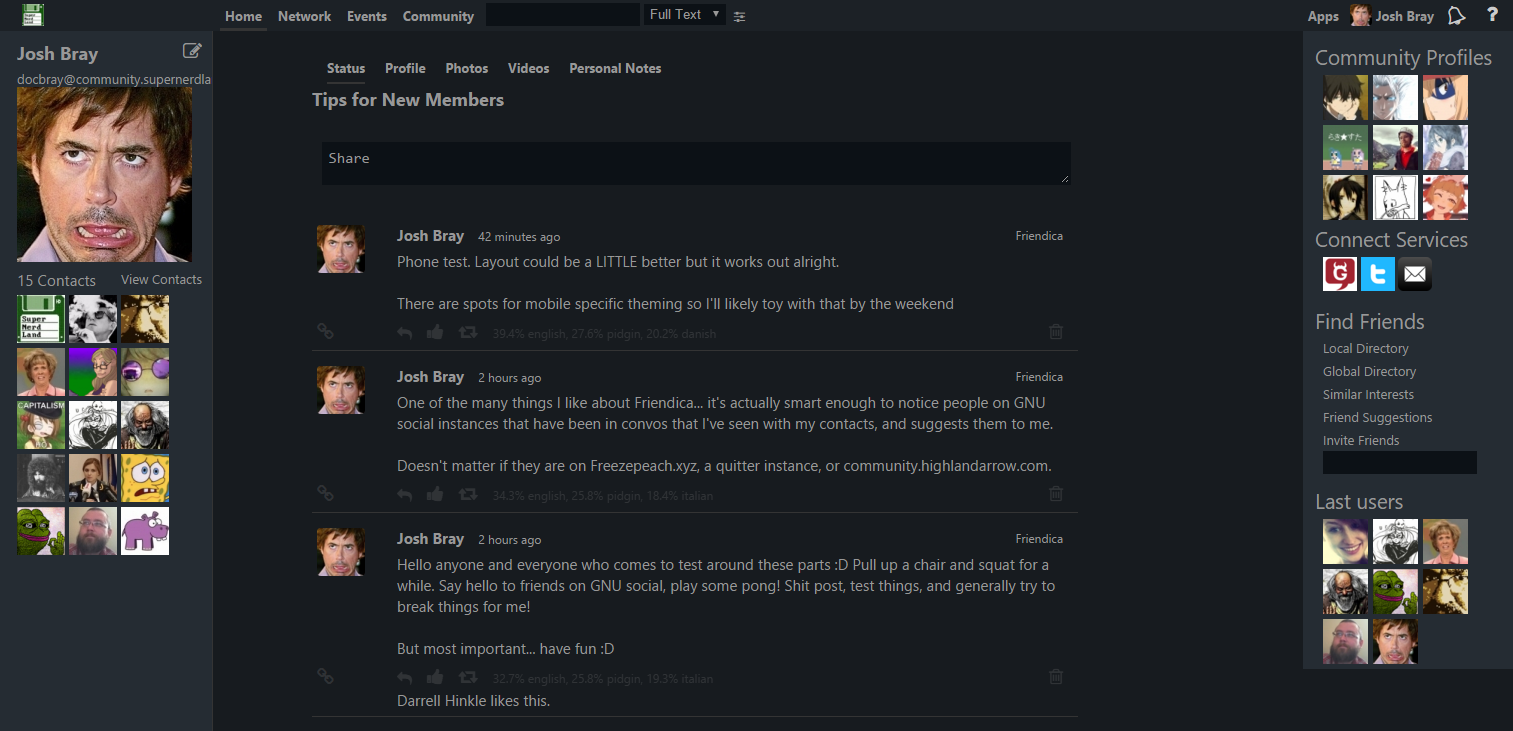
Task: Open the help question mark icon
Action: pyautogui.click(x=1492, y=16)
